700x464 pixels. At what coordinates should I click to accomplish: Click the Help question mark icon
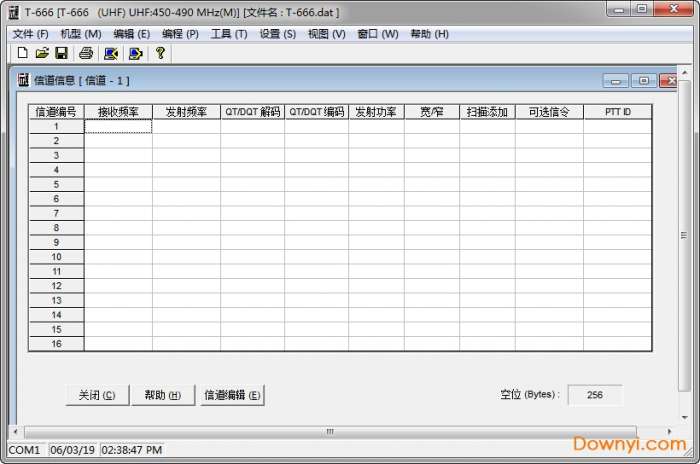(160, 53)
